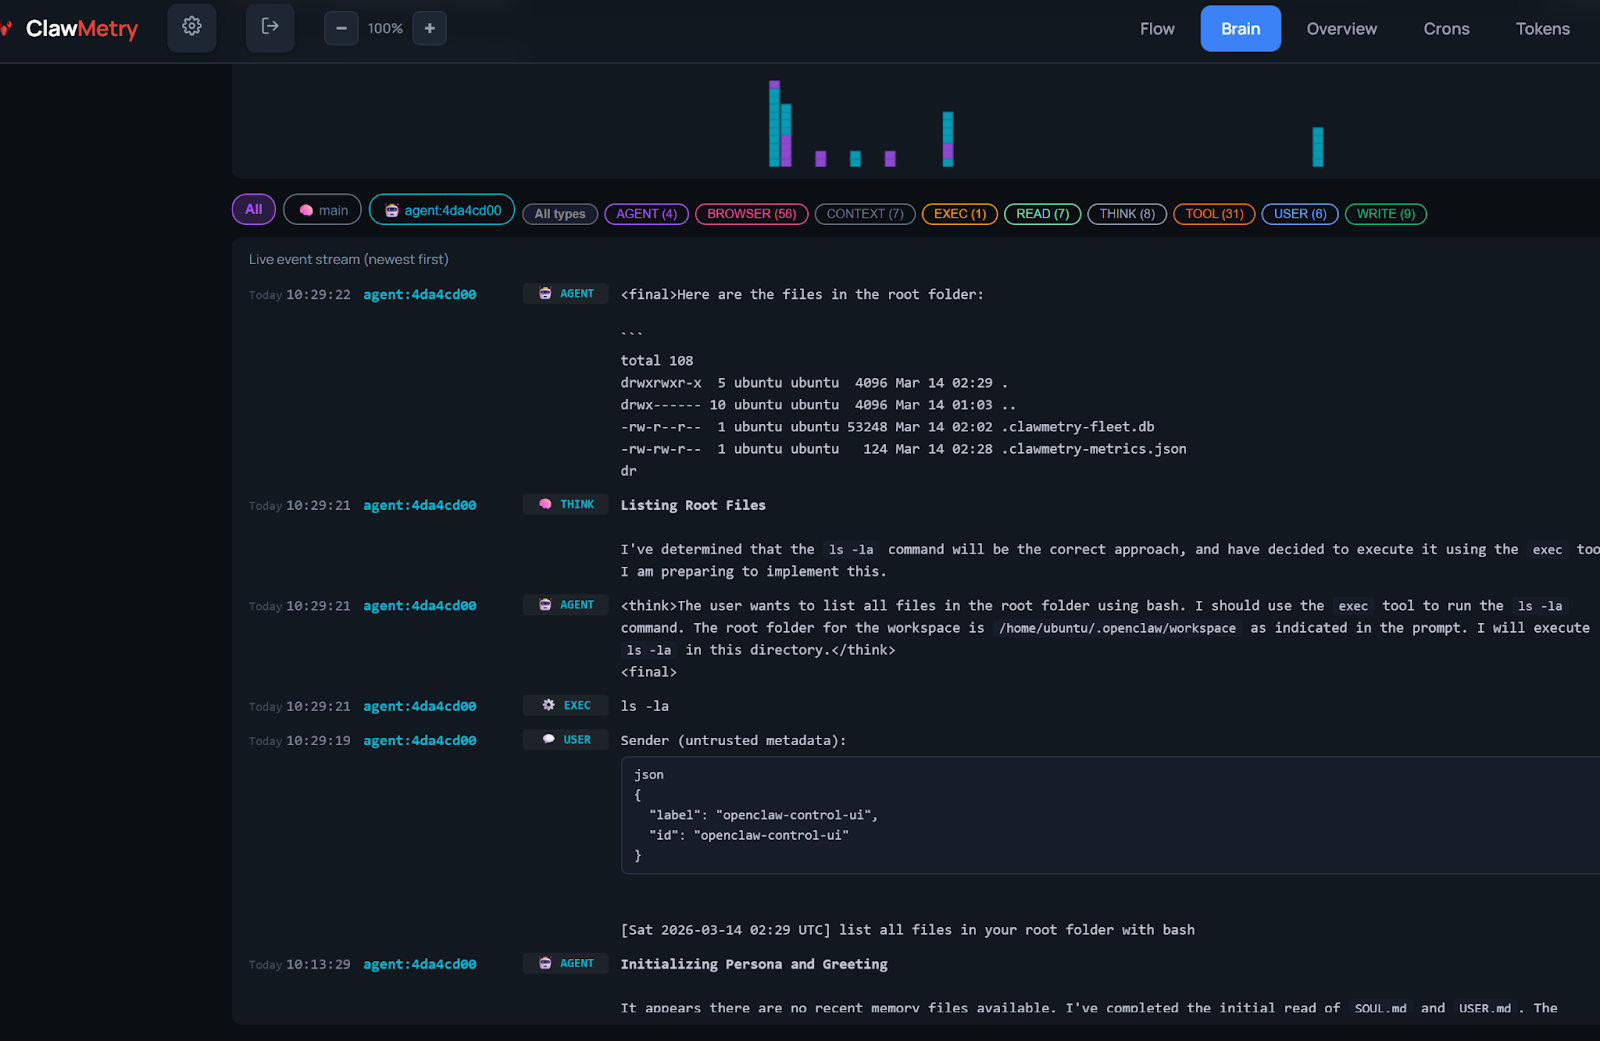1600x1041 pixels.
Task: Click the '.clawmetry-fleet.db' file line
Action: pos(887,427)
